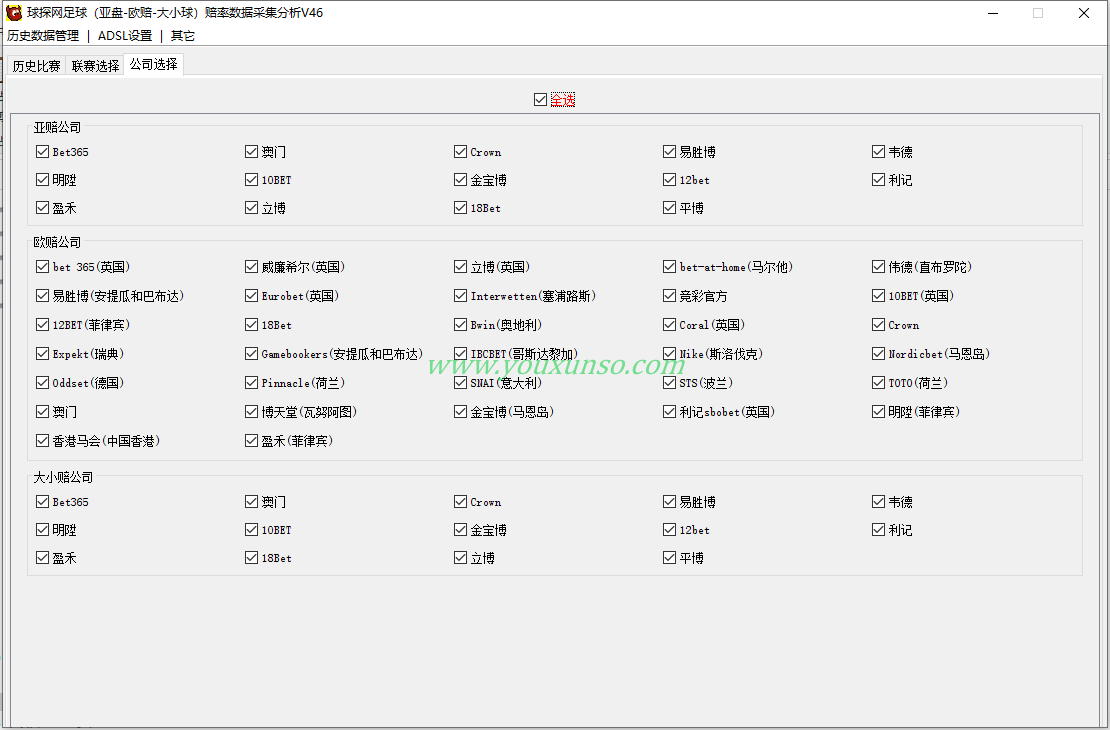
Task: Toggle Crown in the 大小赔公司 group
Action: point(460,501)
